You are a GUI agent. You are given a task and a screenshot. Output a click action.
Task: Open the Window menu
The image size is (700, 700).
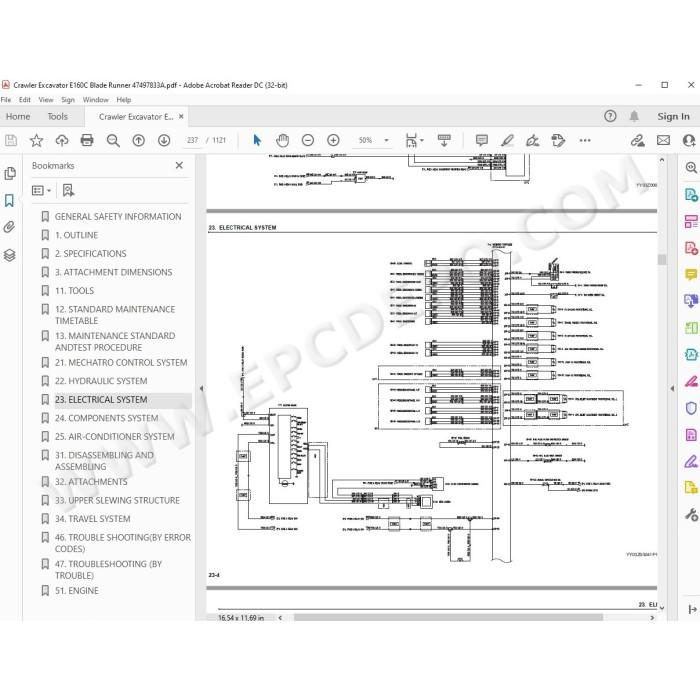(x=96, y=100)
